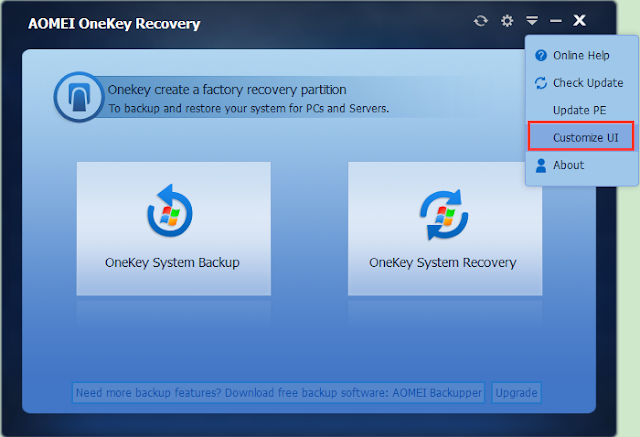Viewport: 640px width, 437px height.
Task: Collapse the dropdown menu arrow icon
Action: pyautogui.click(x=532, y=20)
